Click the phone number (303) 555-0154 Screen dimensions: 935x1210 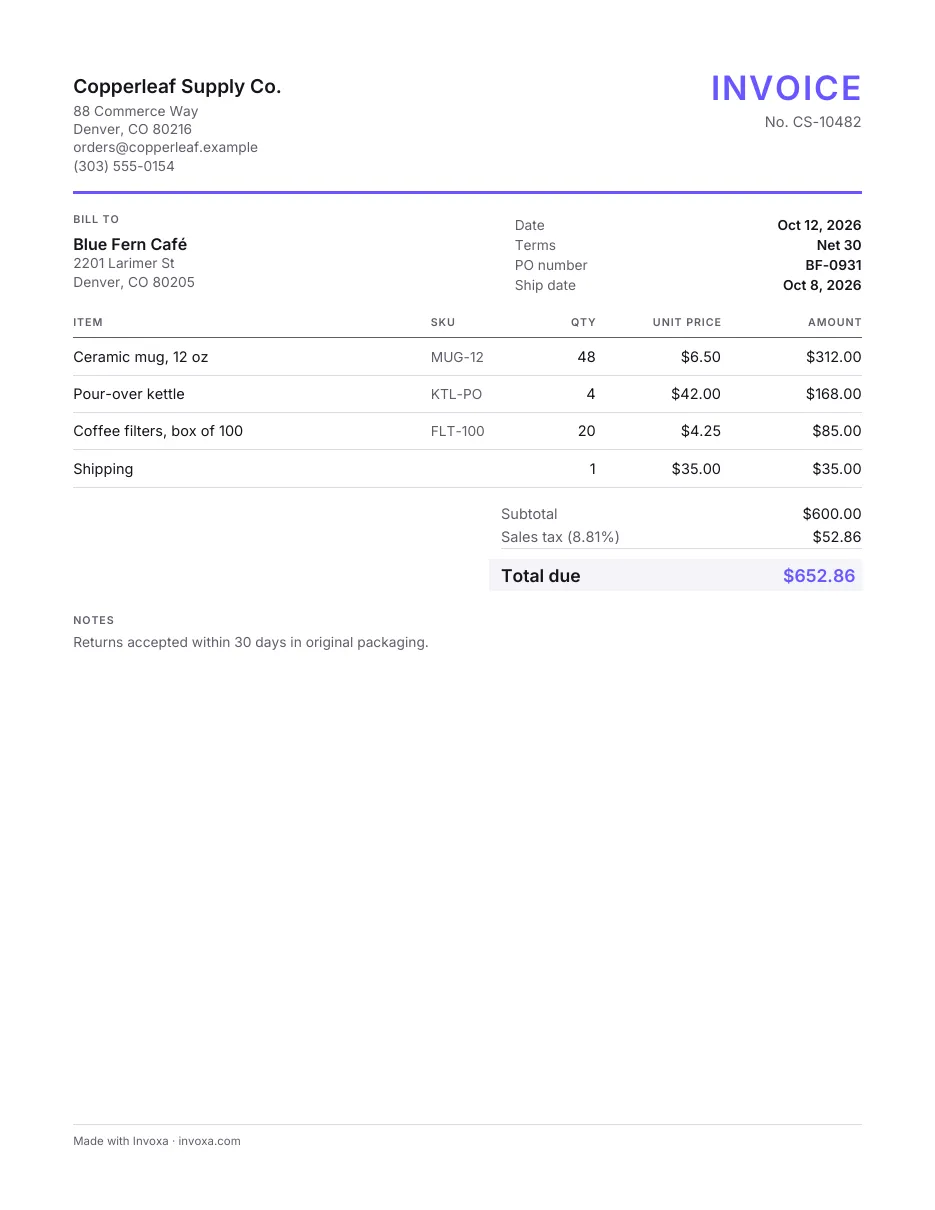pyautogui.click(x=124, y=166)
